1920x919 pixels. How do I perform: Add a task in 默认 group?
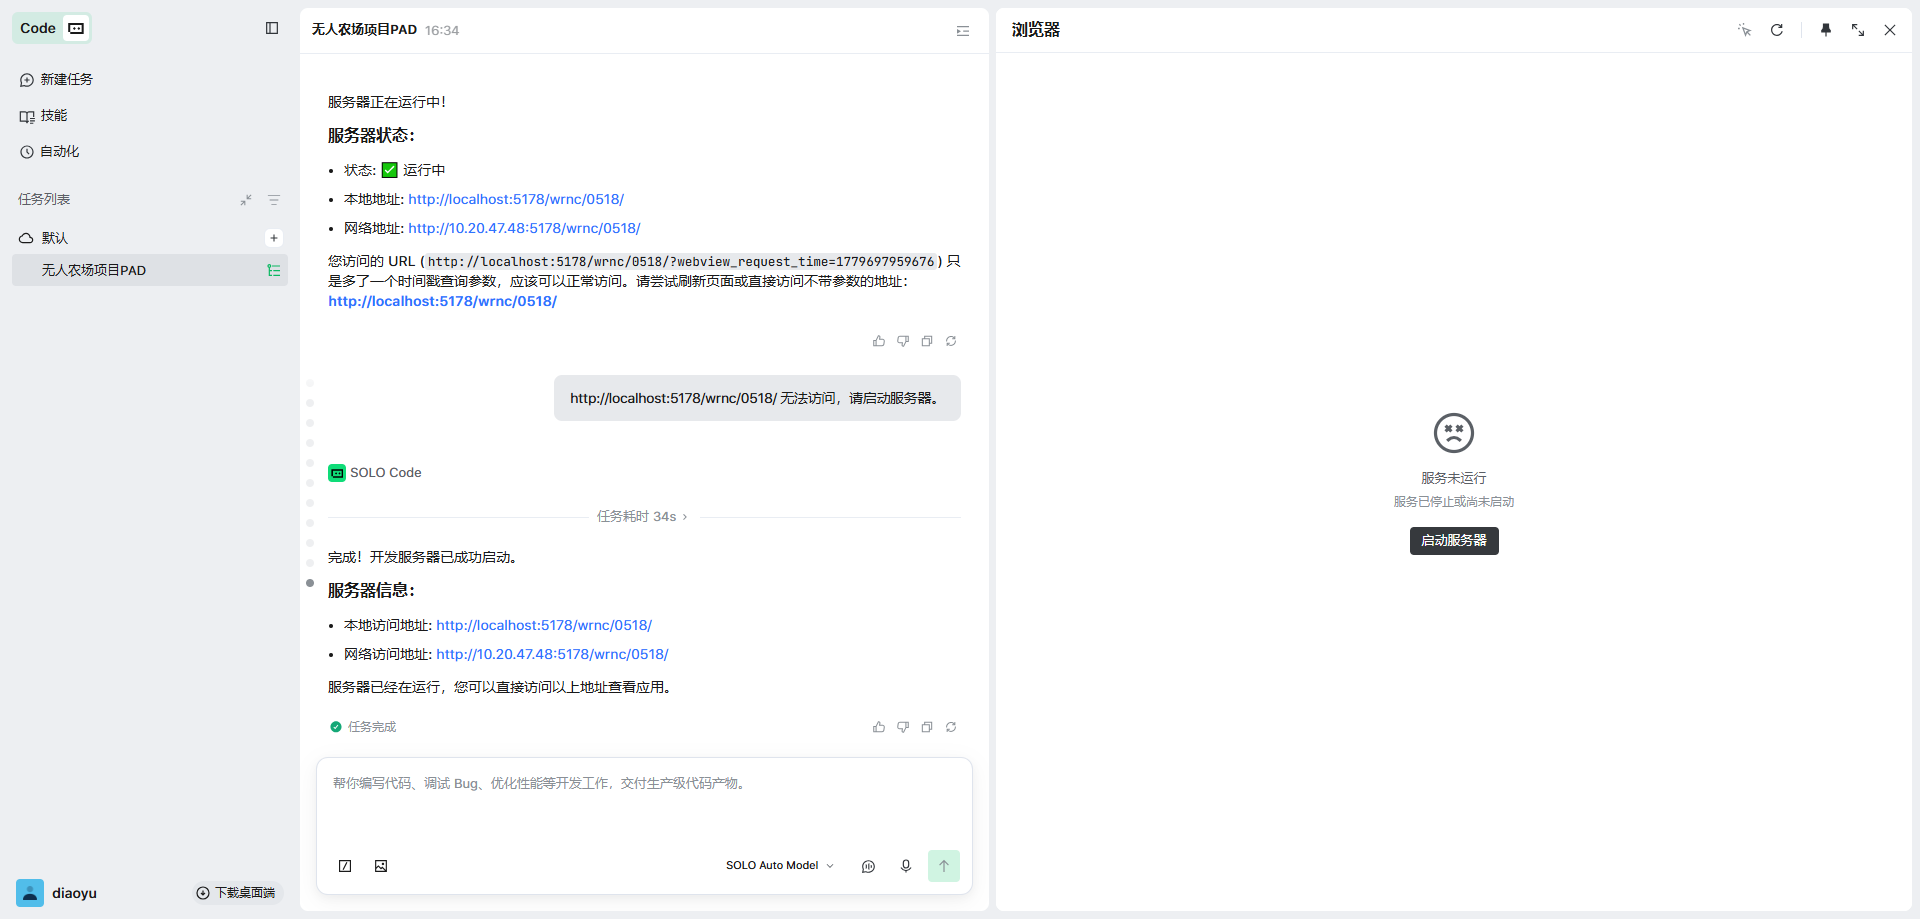(x=274, y=238)
